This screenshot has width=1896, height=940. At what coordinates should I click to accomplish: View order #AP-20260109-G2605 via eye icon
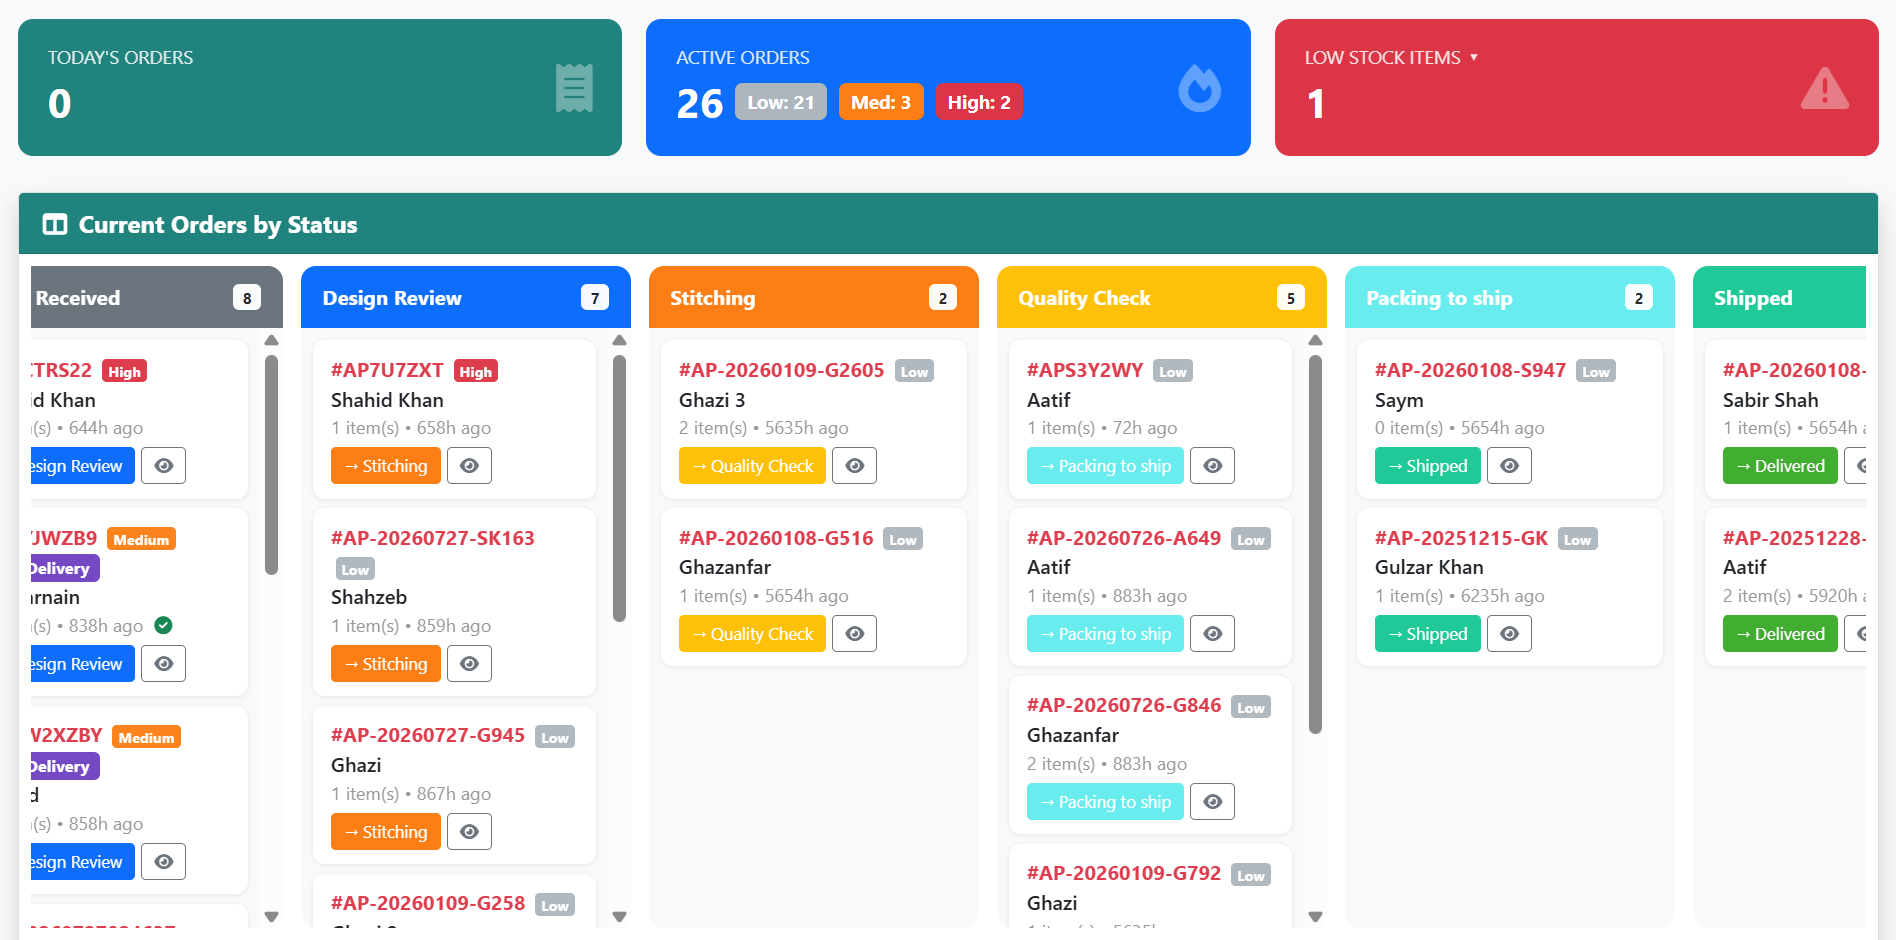click(854, 466)
